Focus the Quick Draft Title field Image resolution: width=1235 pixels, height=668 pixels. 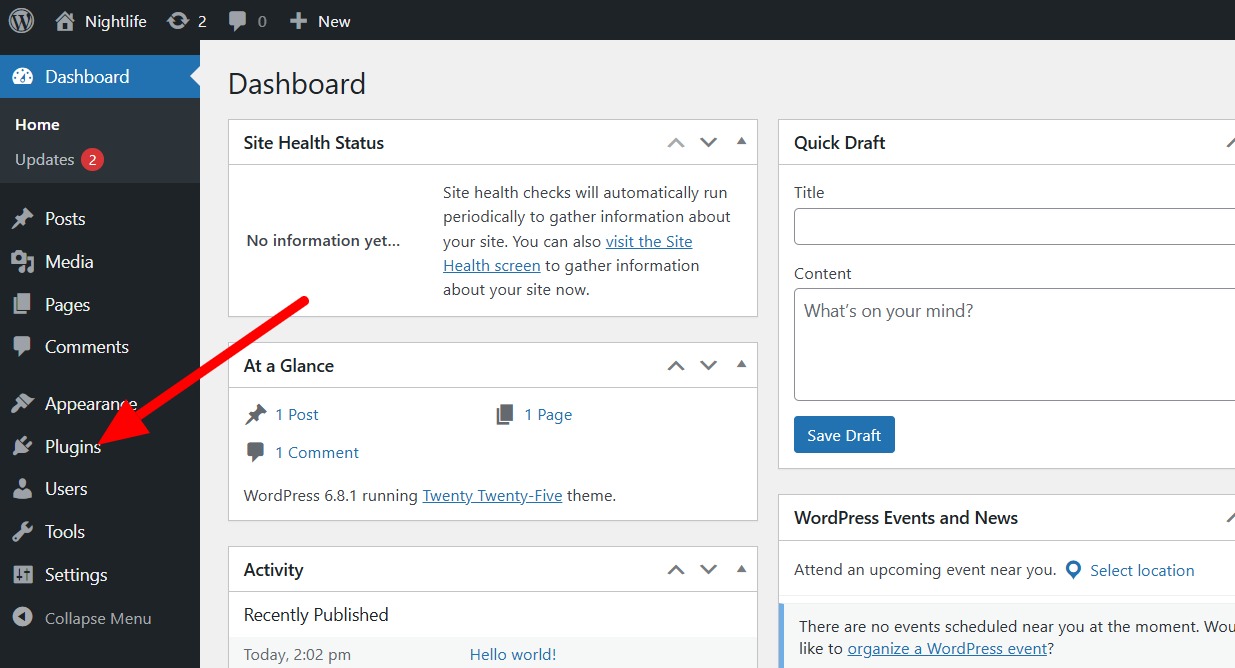tap(1014, 227)
